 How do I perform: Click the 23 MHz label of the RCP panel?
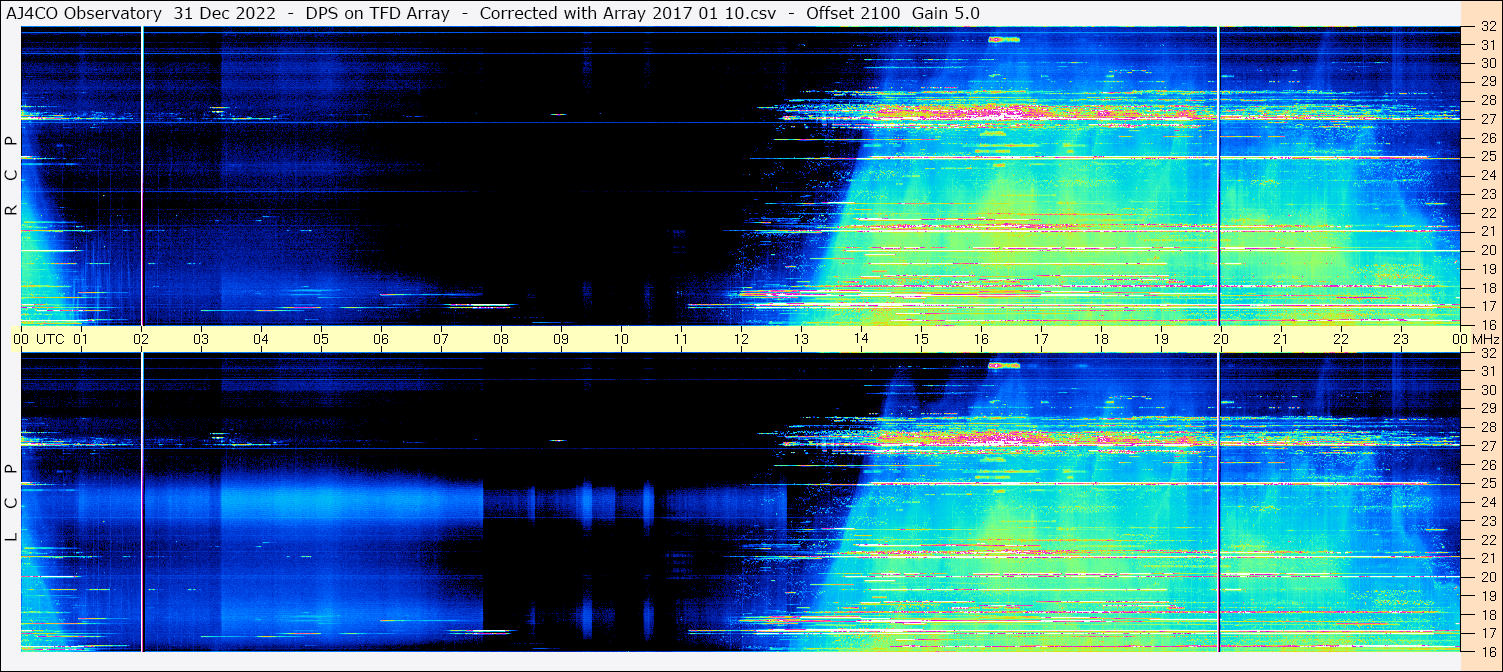coord(1487,194)
